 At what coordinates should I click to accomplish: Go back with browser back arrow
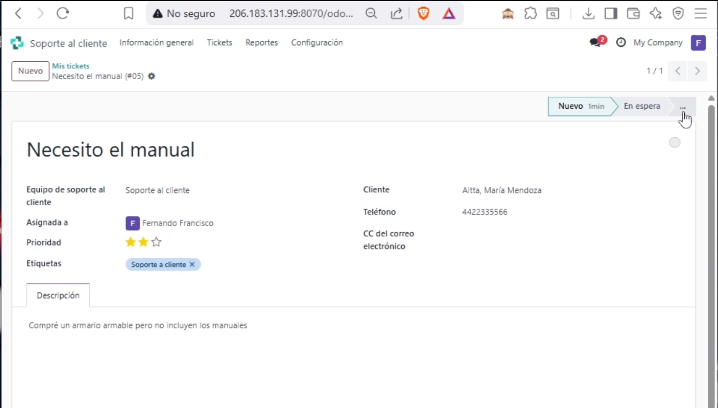click(x=18, y=14)
